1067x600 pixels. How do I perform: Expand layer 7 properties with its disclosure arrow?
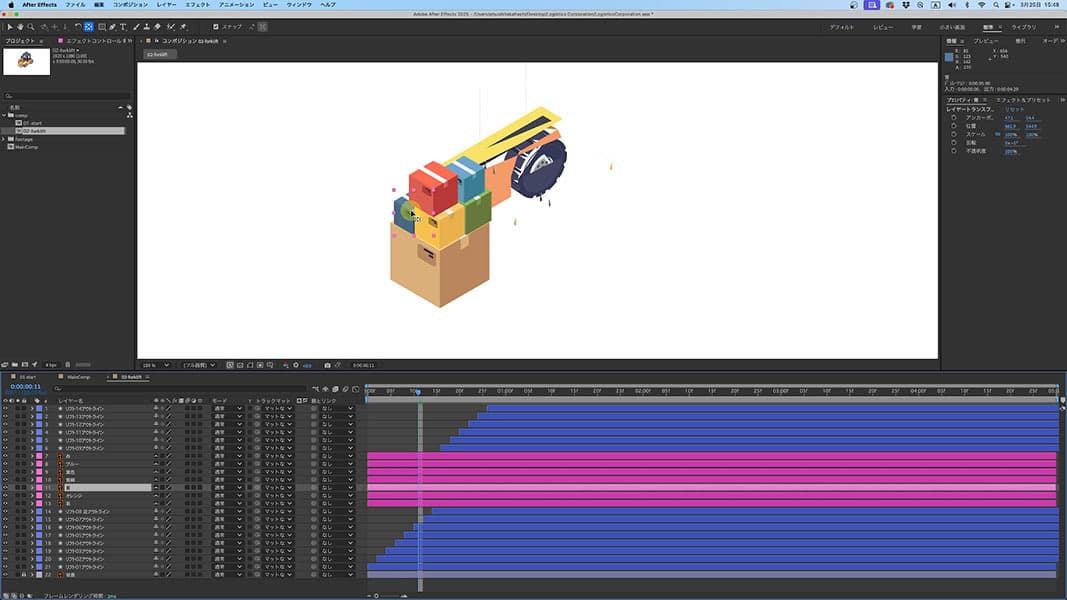point(31,456)
